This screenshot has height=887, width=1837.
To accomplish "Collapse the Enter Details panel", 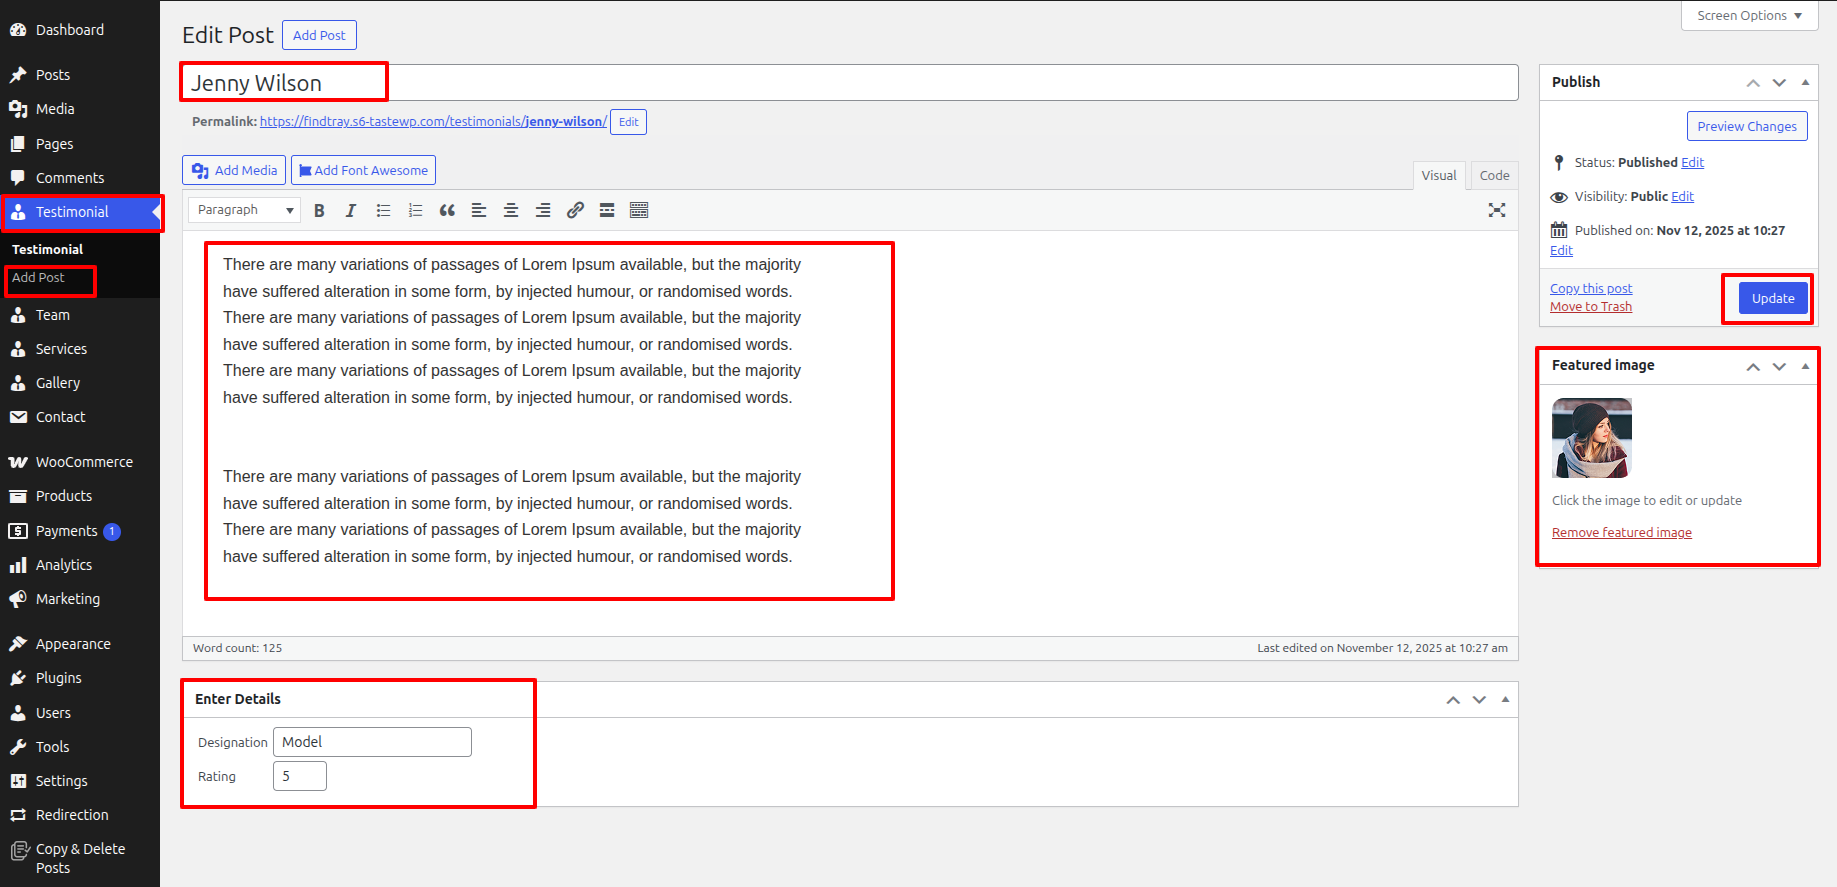I will 1505,699.
